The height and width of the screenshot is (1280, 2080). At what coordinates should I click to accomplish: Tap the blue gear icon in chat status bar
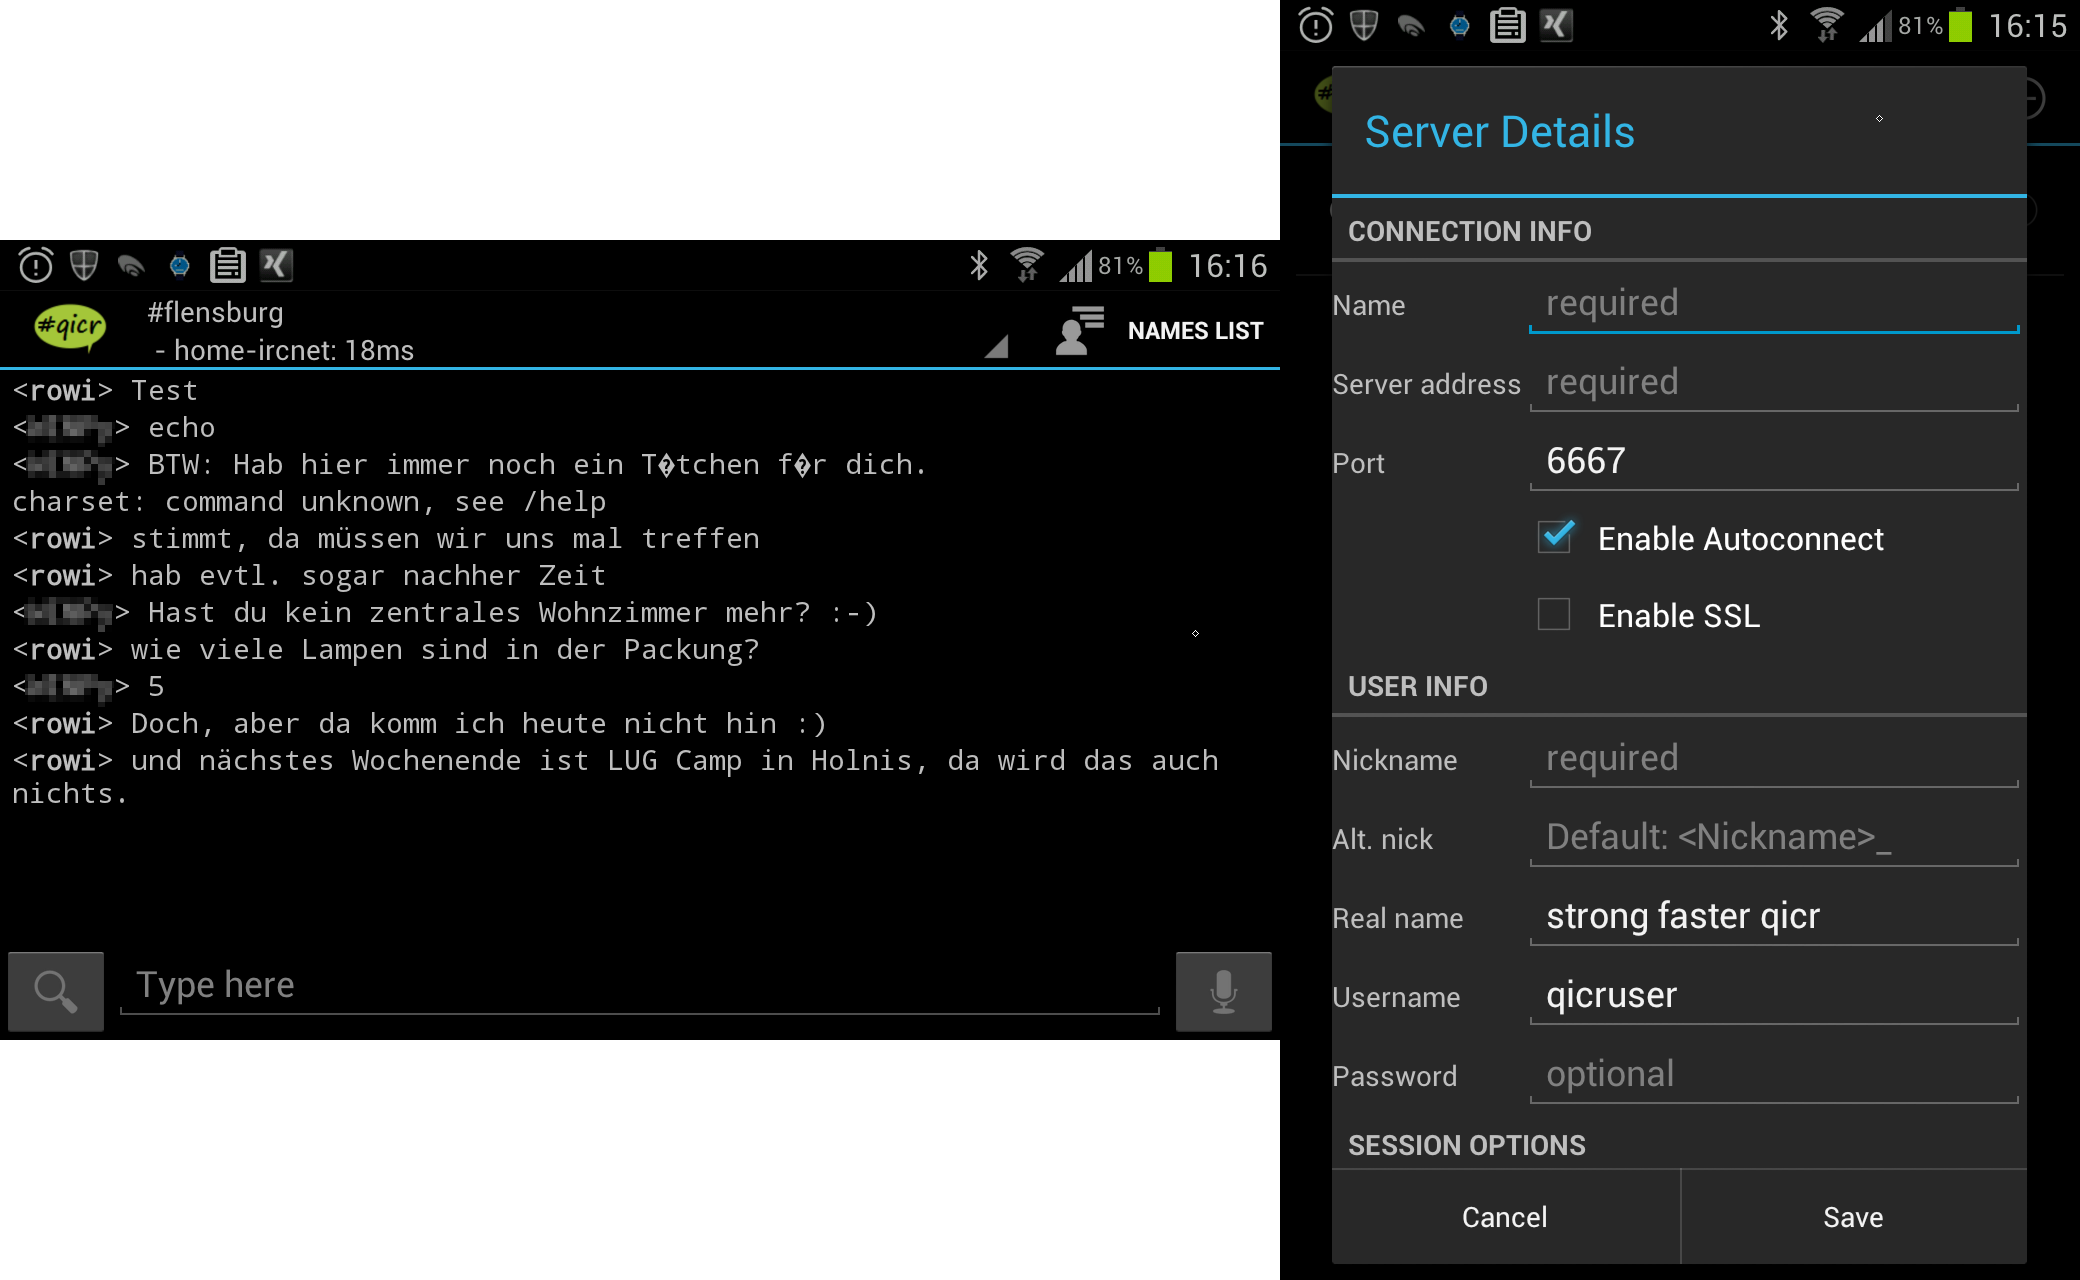180,265
